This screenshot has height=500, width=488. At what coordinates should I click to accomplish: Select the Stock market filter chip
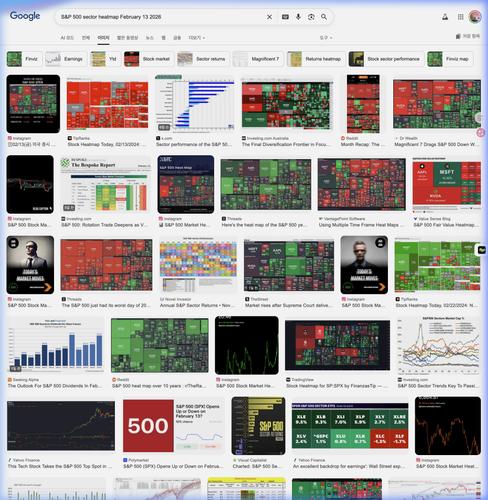point(149,59)
